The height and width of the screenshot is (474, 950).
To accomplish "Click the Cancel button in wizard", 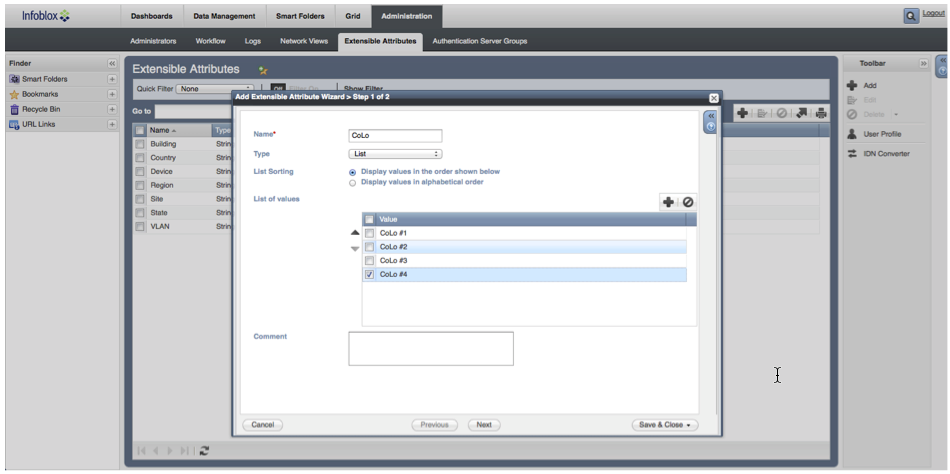I will [x=262, y=425].
